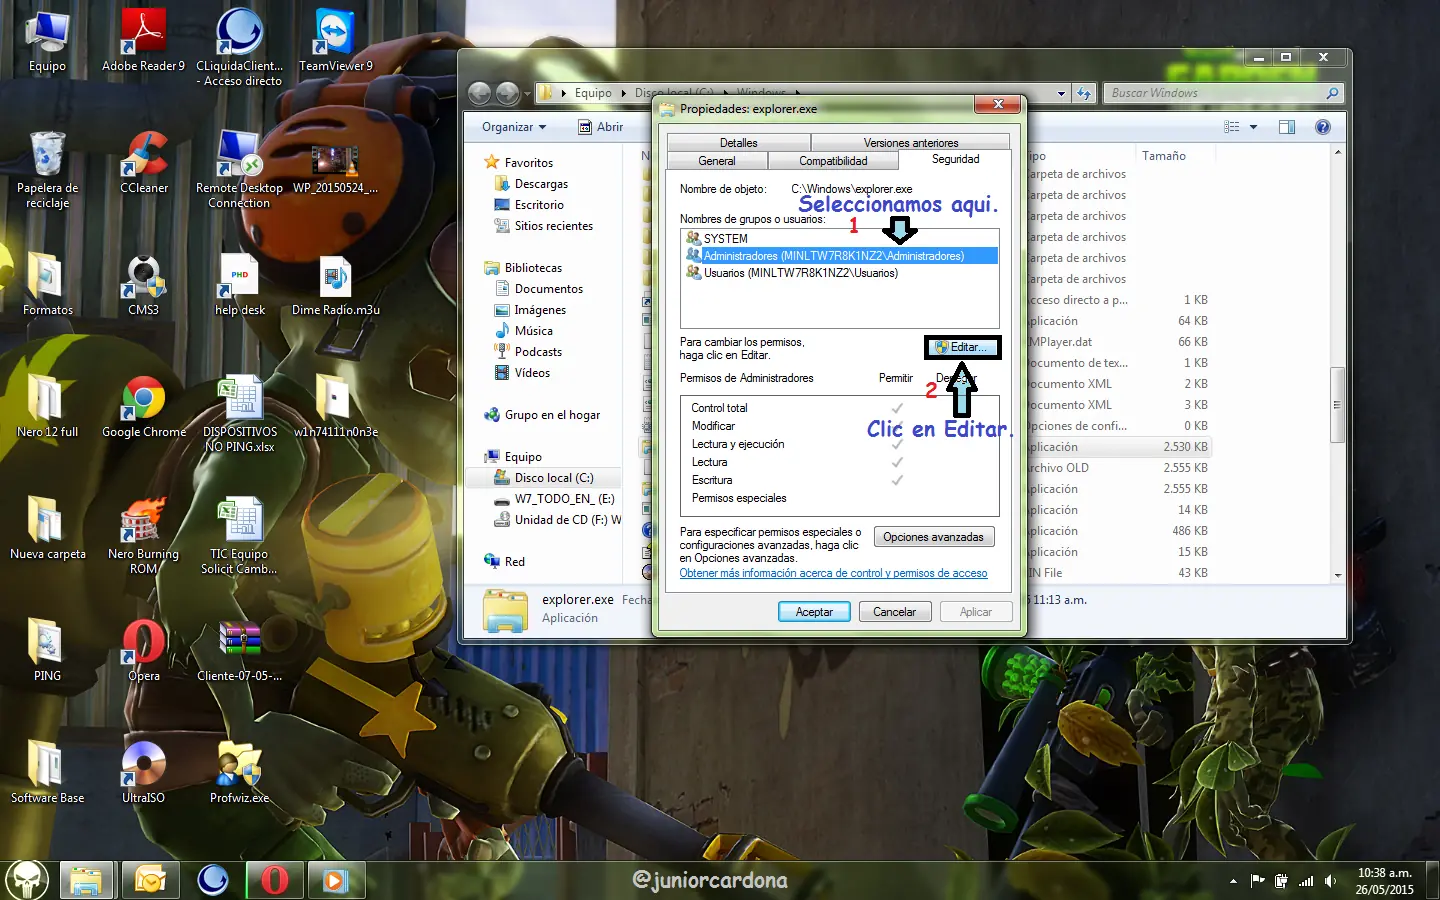Open Google Chrome desktop icon

point(144,400)
